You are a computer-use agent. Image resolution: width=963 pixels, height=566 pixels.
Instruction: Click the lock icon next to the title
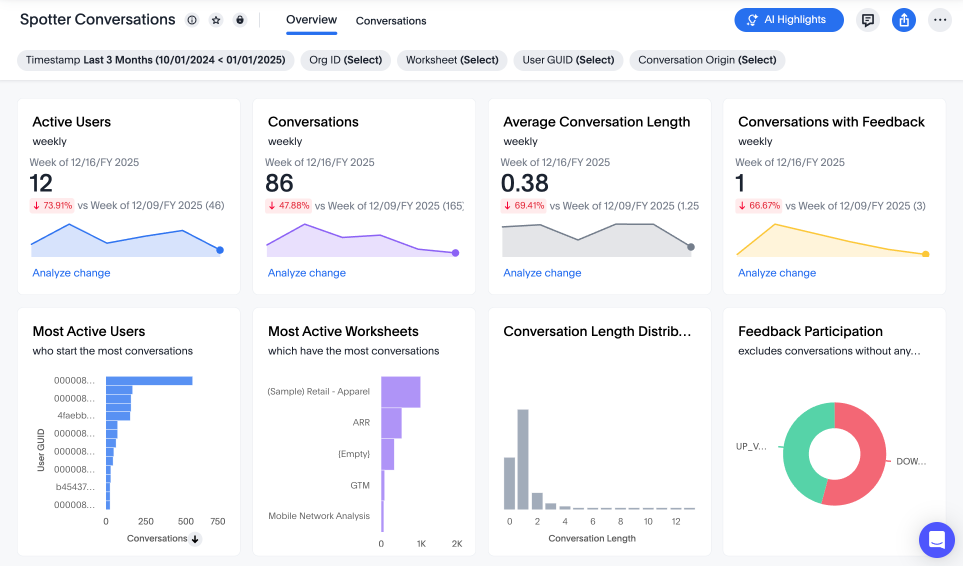pos(240,20)
